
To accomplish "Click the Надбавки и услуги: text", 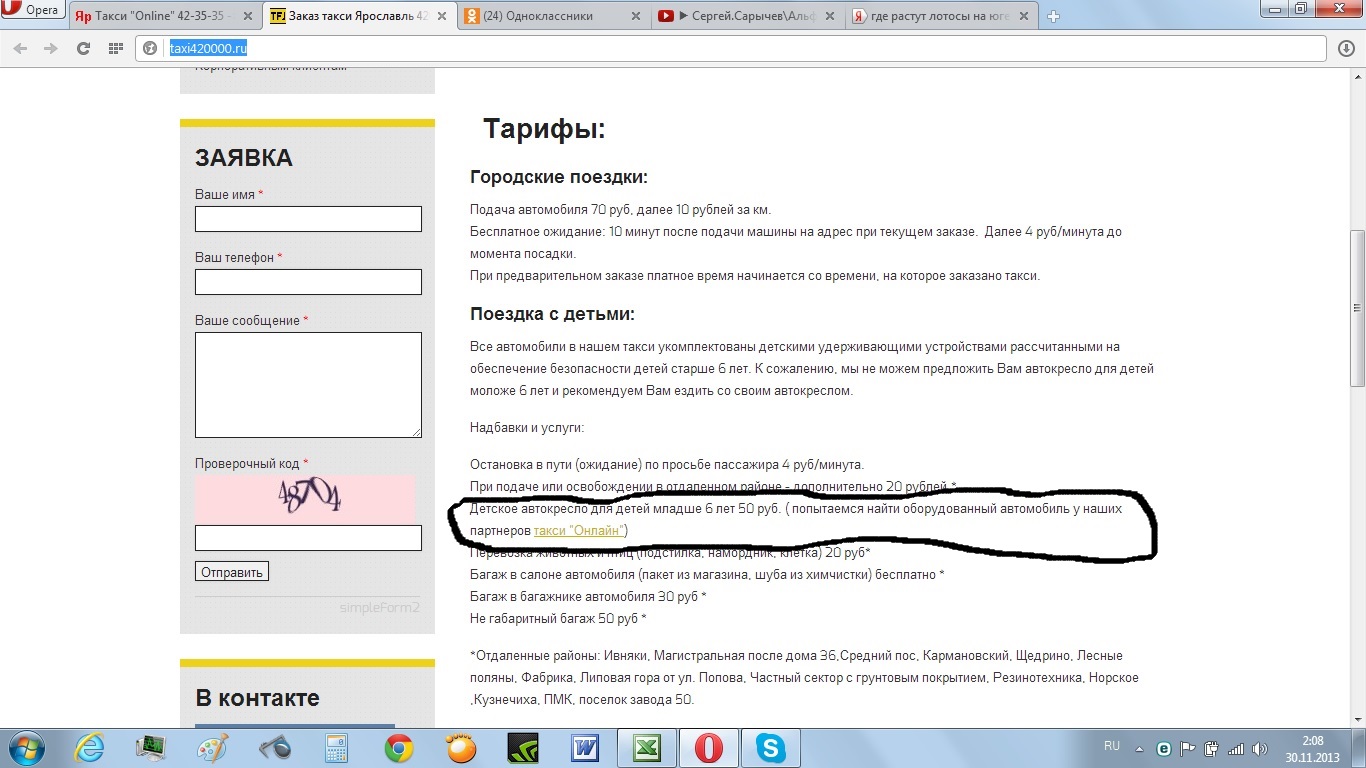I will point(527,428).
